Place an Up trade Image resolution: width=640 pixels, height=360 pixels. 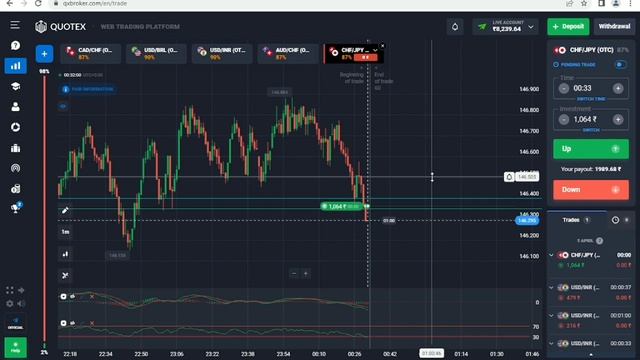tap(591, 149)
